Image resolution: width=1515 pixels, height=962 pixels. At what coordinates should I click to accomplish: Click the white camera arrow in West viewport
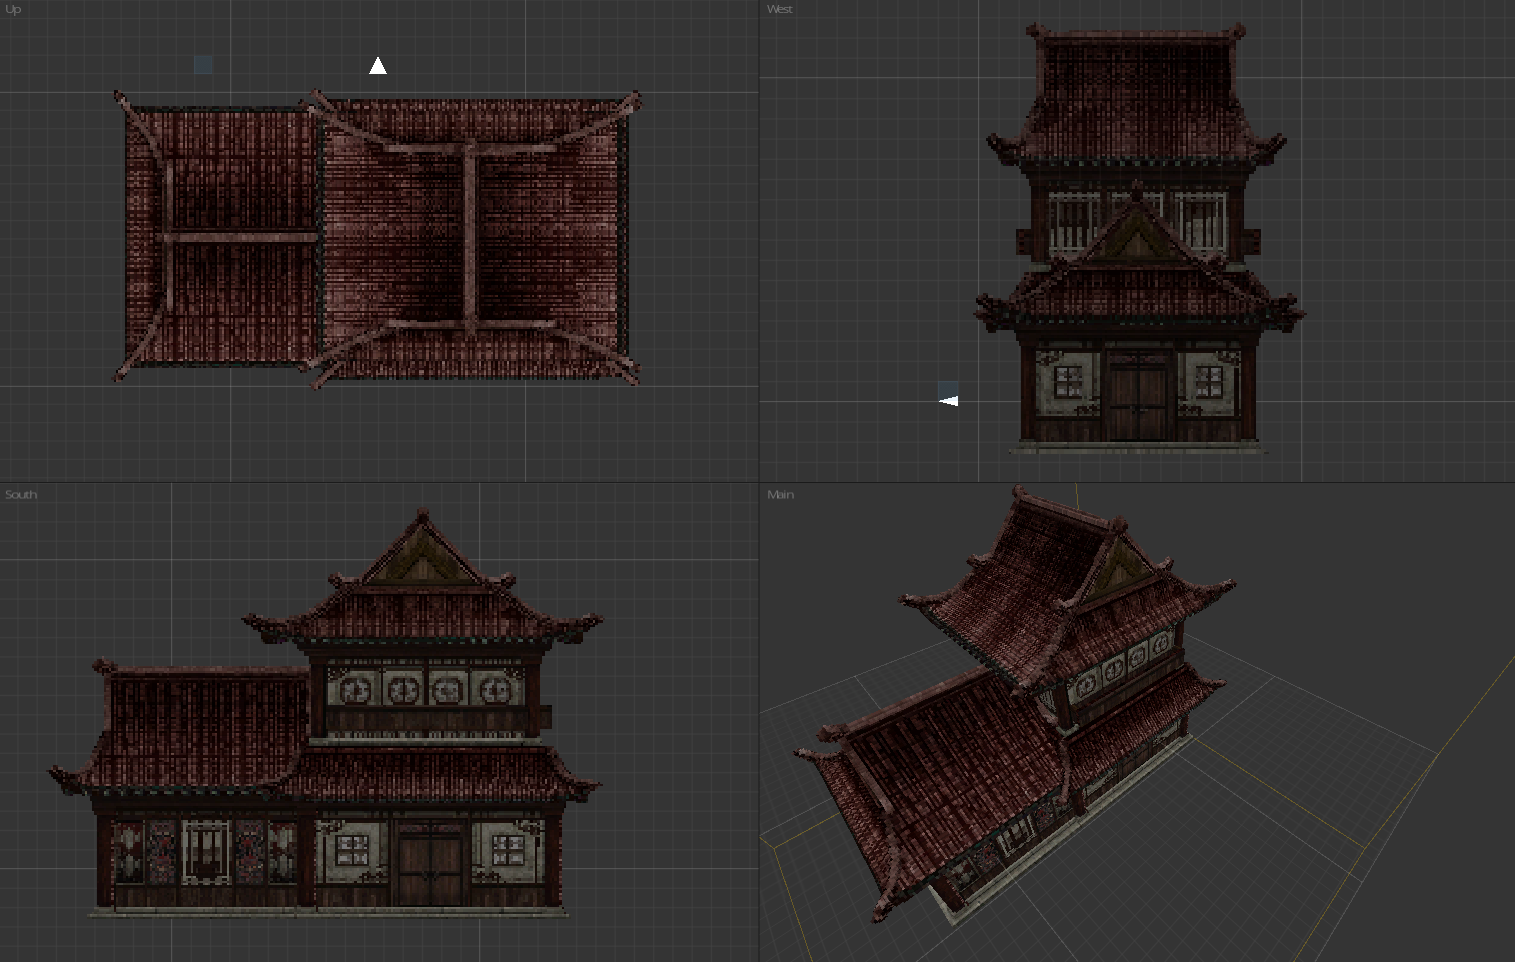pyautogui.click(x=948, y=401)
